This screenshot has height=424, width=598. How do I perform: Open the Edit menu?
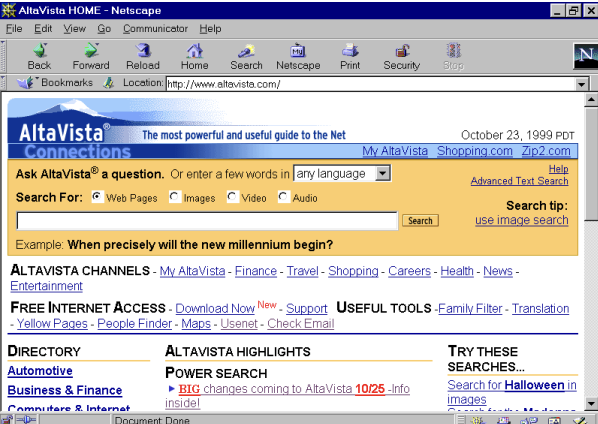[43, 29]
